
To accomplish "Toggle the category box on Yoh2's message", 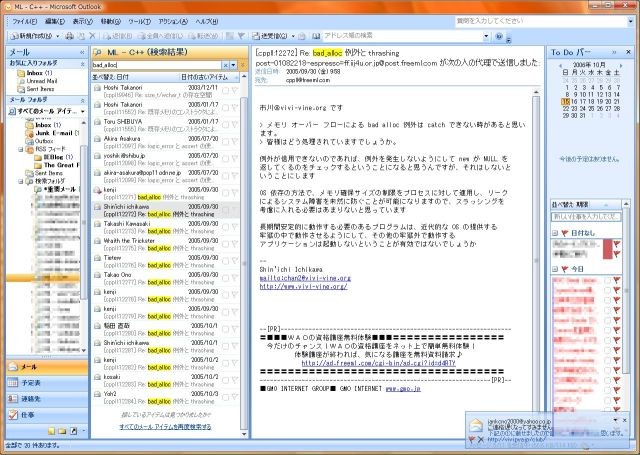I will [225, 397].
